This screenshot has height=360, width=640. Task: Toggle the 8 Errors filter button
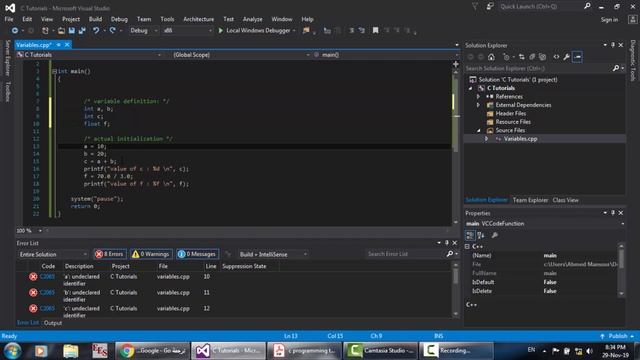pos(110,254)
